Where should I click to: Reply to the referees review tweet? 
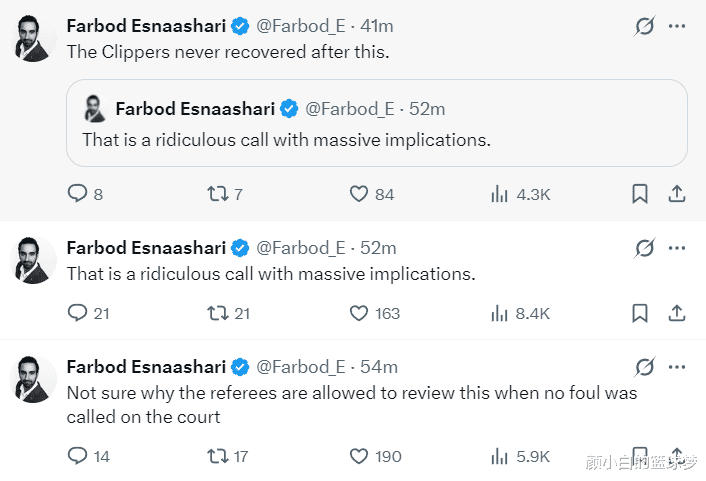point(78,456)
